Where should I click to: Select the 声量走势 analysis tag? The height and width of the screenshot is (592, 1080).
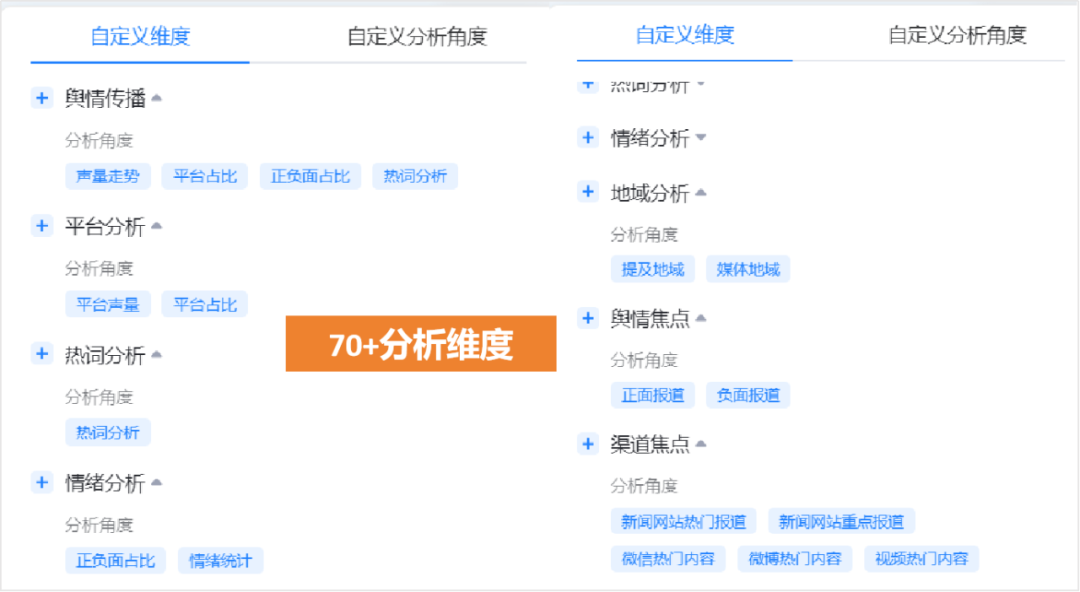[x=108, y=176]
